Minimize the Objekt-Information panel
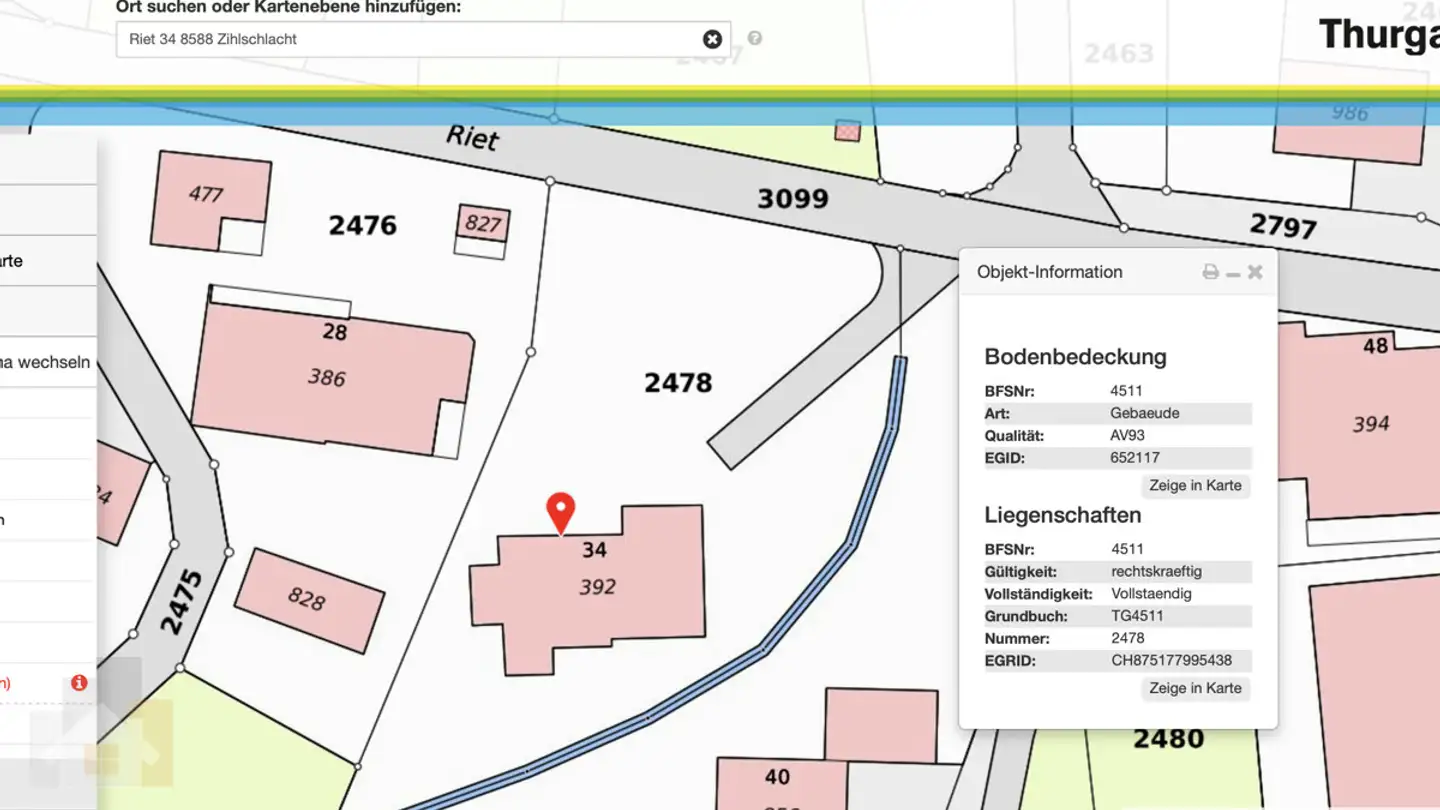This screenshot has height=810, width=1440. point(1233,273)
